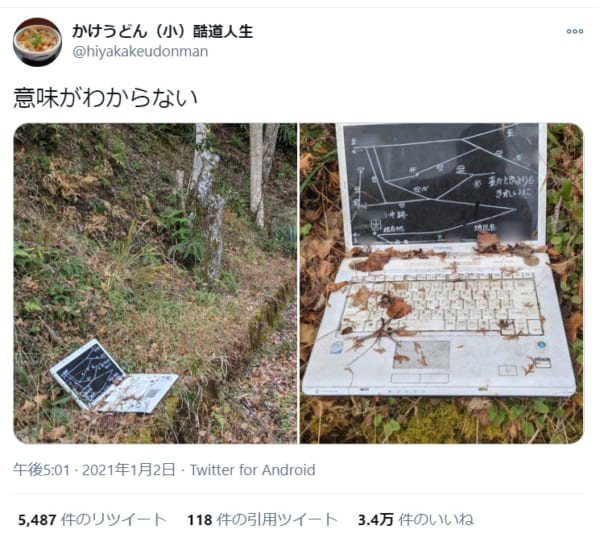The height and width of the screenshot is (538, 600).
Task: Click the tweet text 意味がわからない
Action: [106, 98]
